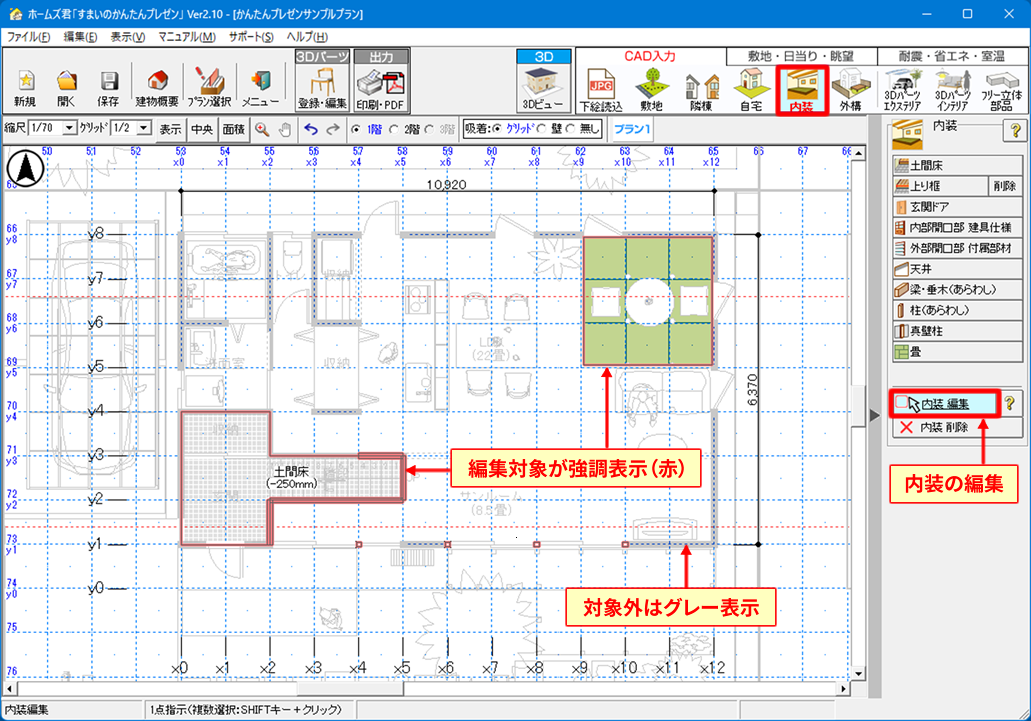Viewport: 1031px width, 721px height.
Task: Switch to CAD入力 tab
Action: pyautogui.click(x=650, y=56)
